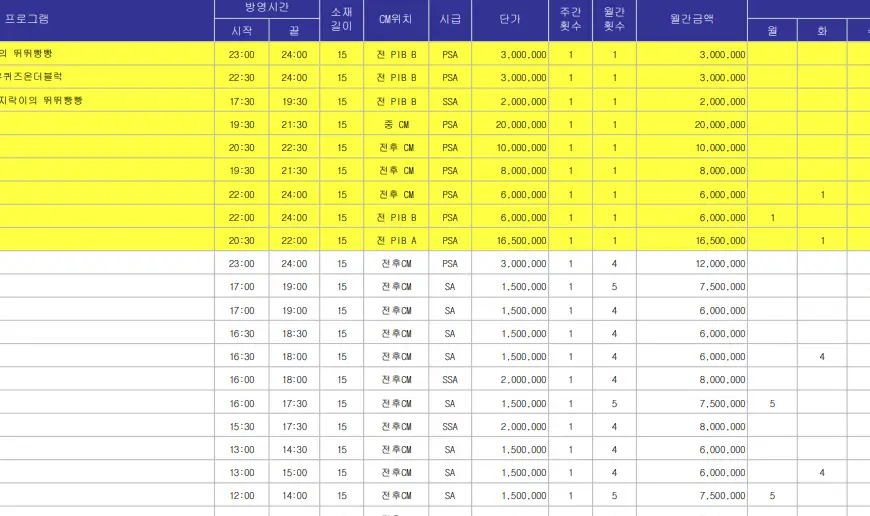Image resolution: width=870 pixels, height=516 pixels.
Task: Click the 22:30 end time cell
Action: [294, 148]
